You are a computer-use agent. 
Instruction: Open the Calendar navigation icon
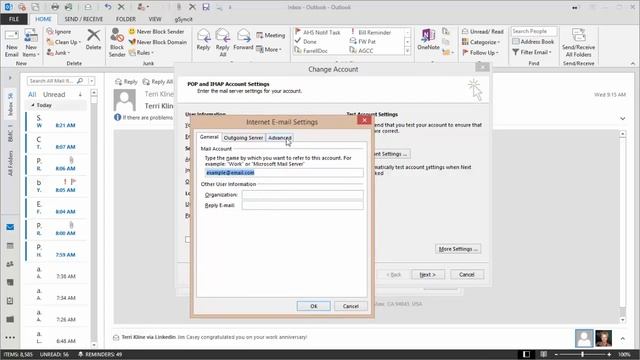click(10, 246)
